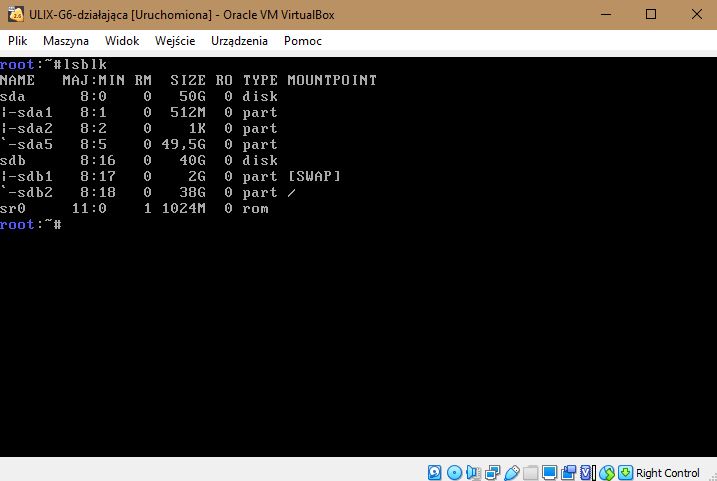Click the optical disk drive status icon
The image size is (717, 481).
coord(454,472)
